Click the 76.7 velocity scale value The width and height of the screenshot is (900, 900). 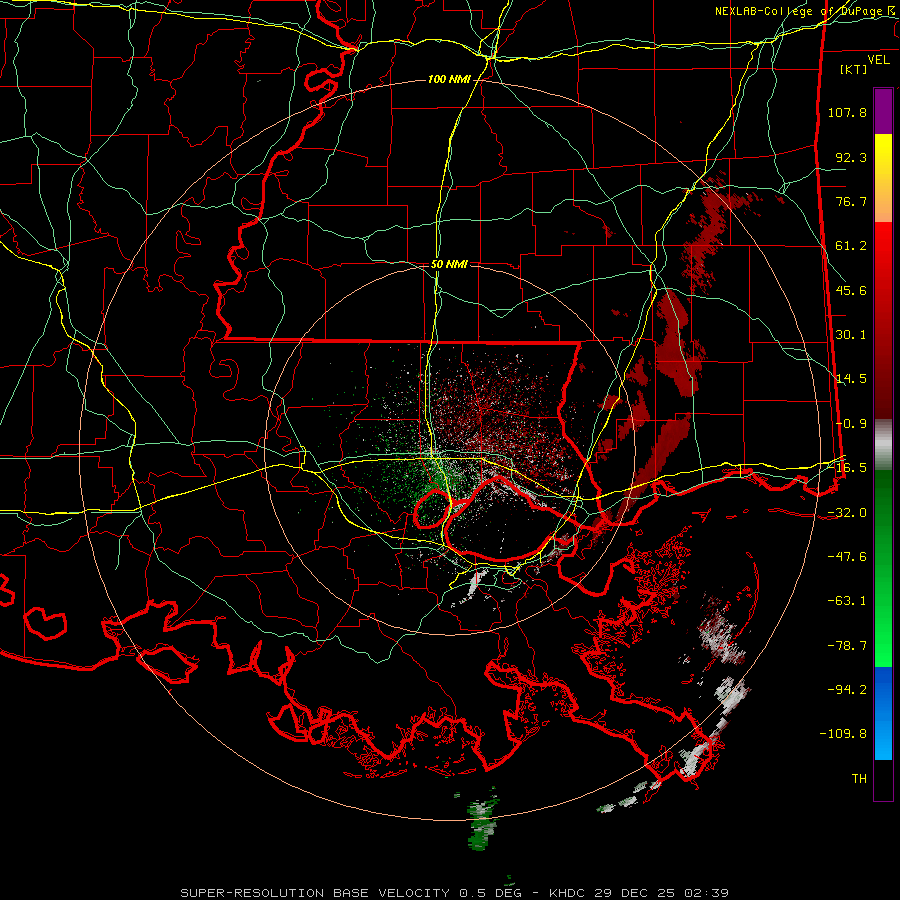click(851, 201)
